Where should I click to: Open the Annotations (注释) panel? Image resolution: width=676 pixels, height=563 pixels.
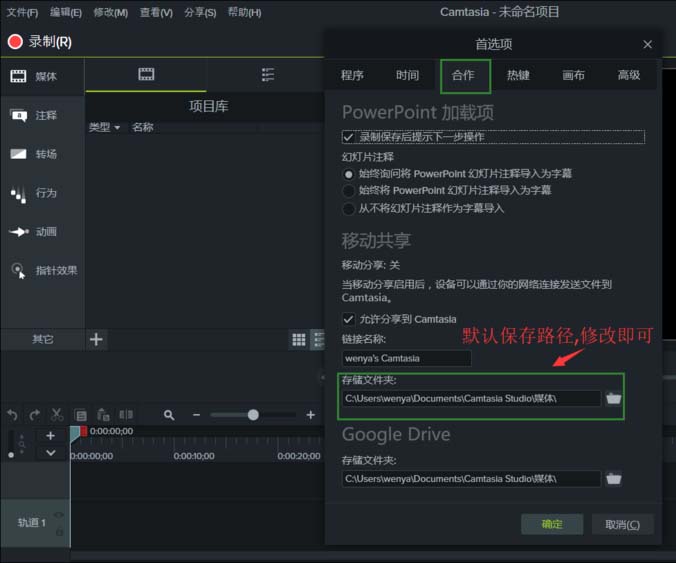pos(33,116)
